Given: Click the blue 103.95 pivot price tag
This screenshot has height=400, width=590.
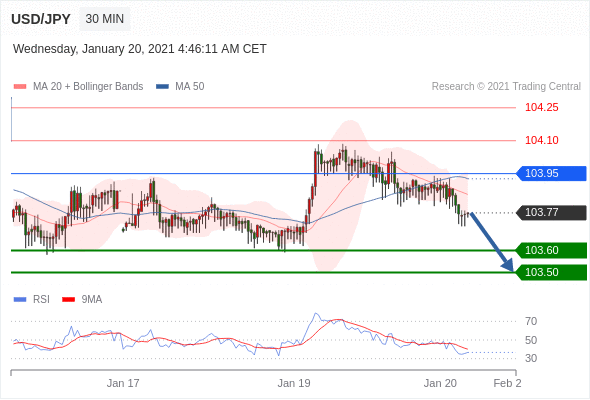Looking at the screenshot, I should (x=551, y=173).
